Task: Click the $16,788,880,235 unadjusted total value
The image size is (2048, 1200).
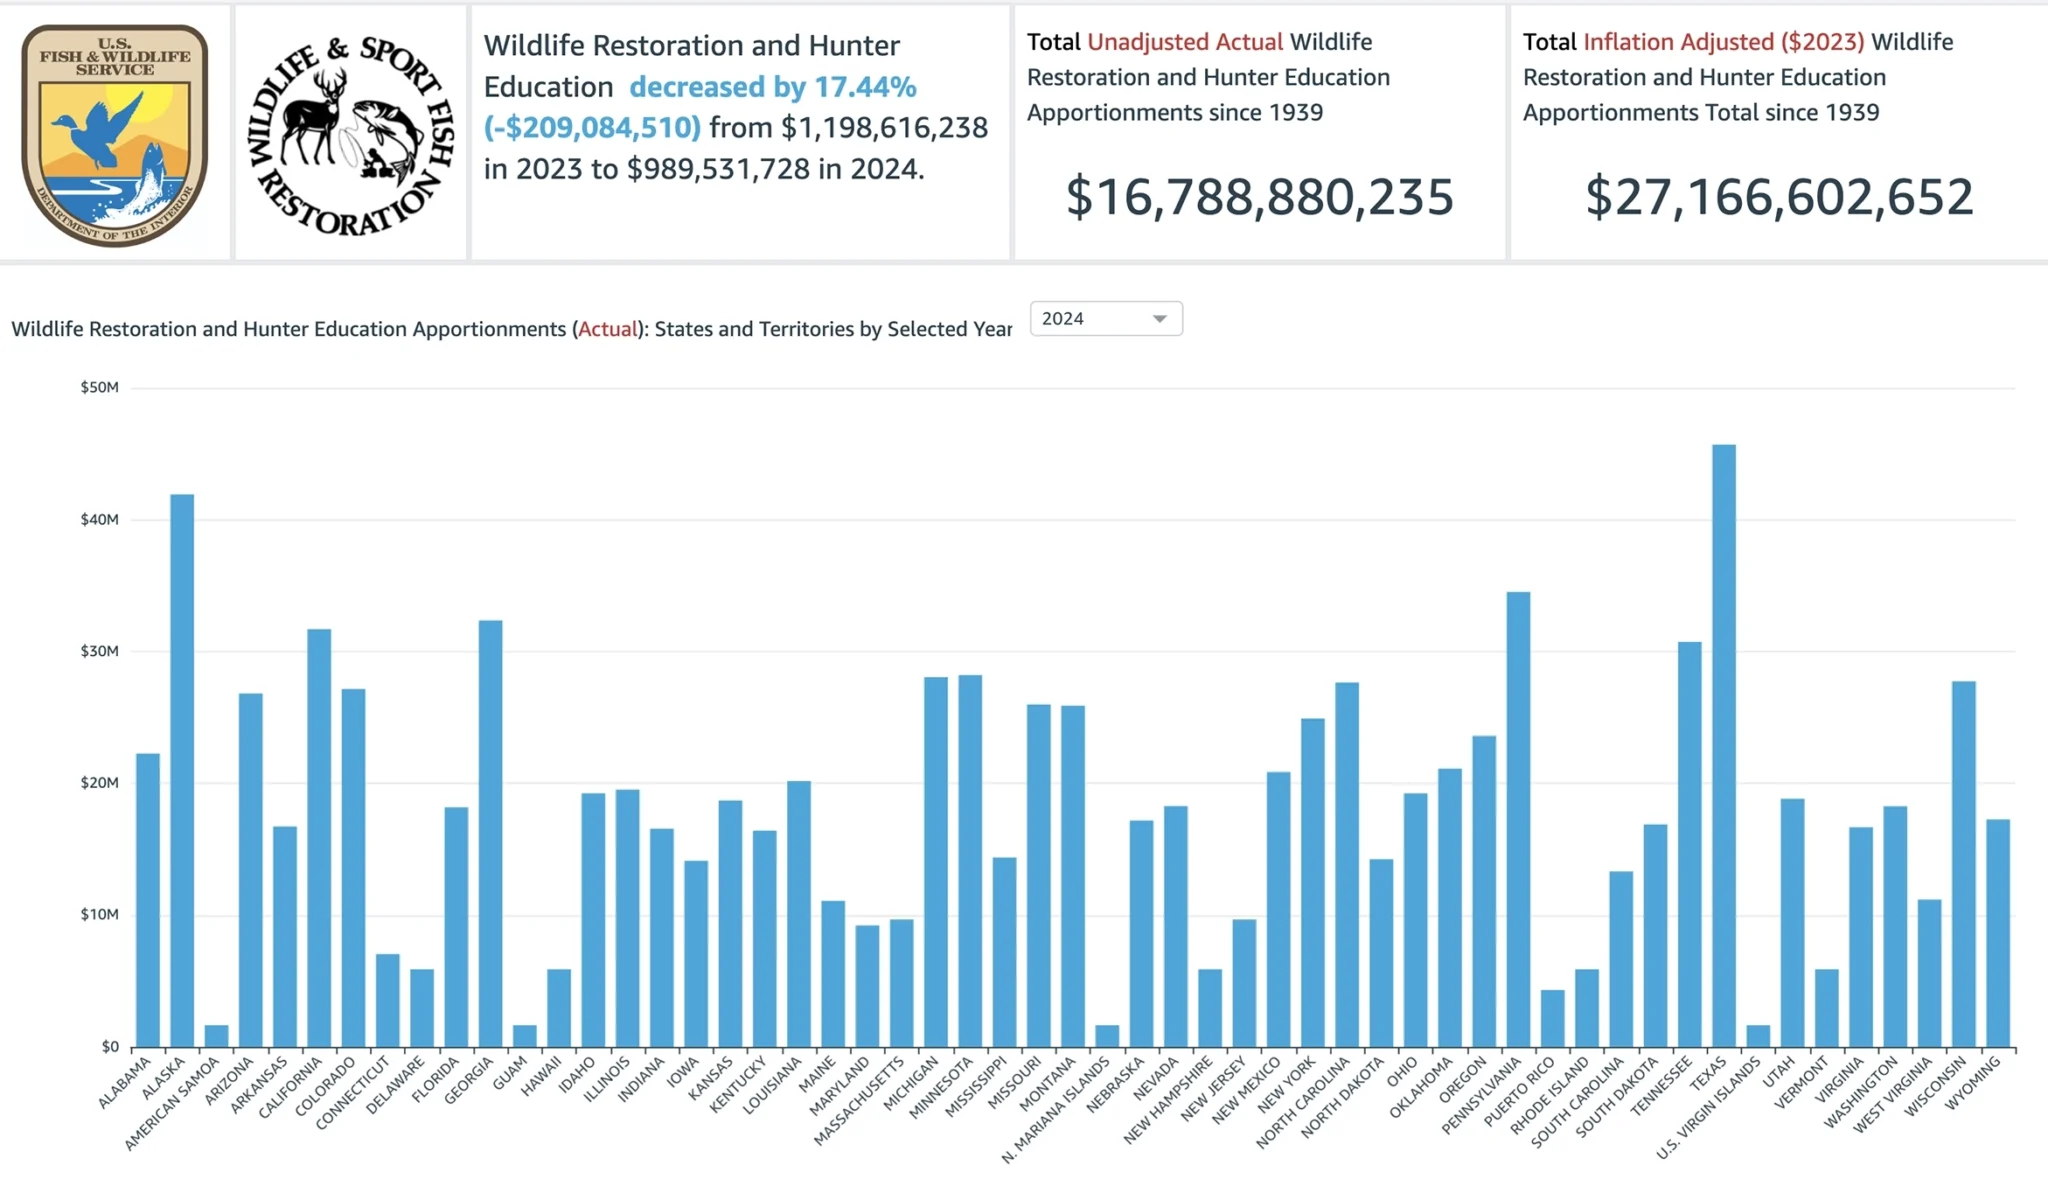Action: [1259, 196]
